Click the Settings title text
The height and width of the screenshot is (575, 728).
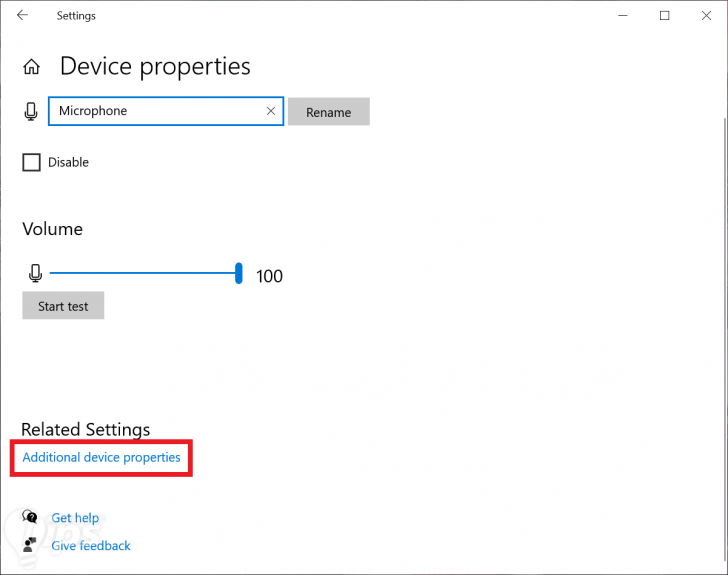(76, 16)
